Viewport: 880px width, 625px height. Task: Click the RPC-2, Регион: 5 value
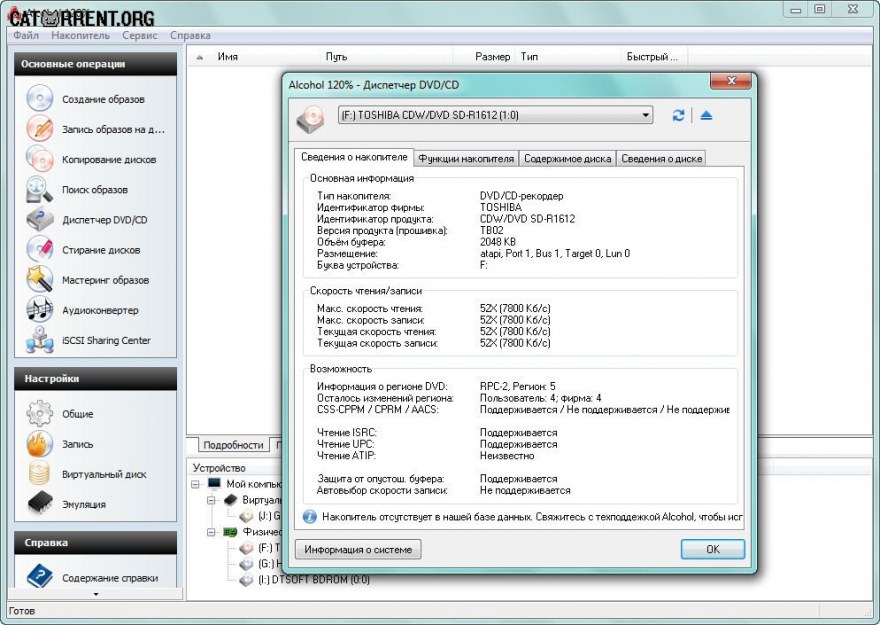click(x=517, y=387)
